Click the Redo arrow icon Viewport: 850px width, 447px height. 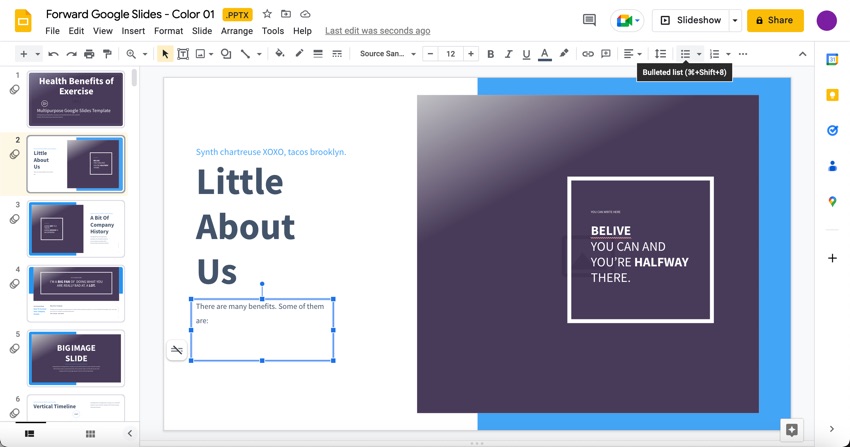pos(71,54)
